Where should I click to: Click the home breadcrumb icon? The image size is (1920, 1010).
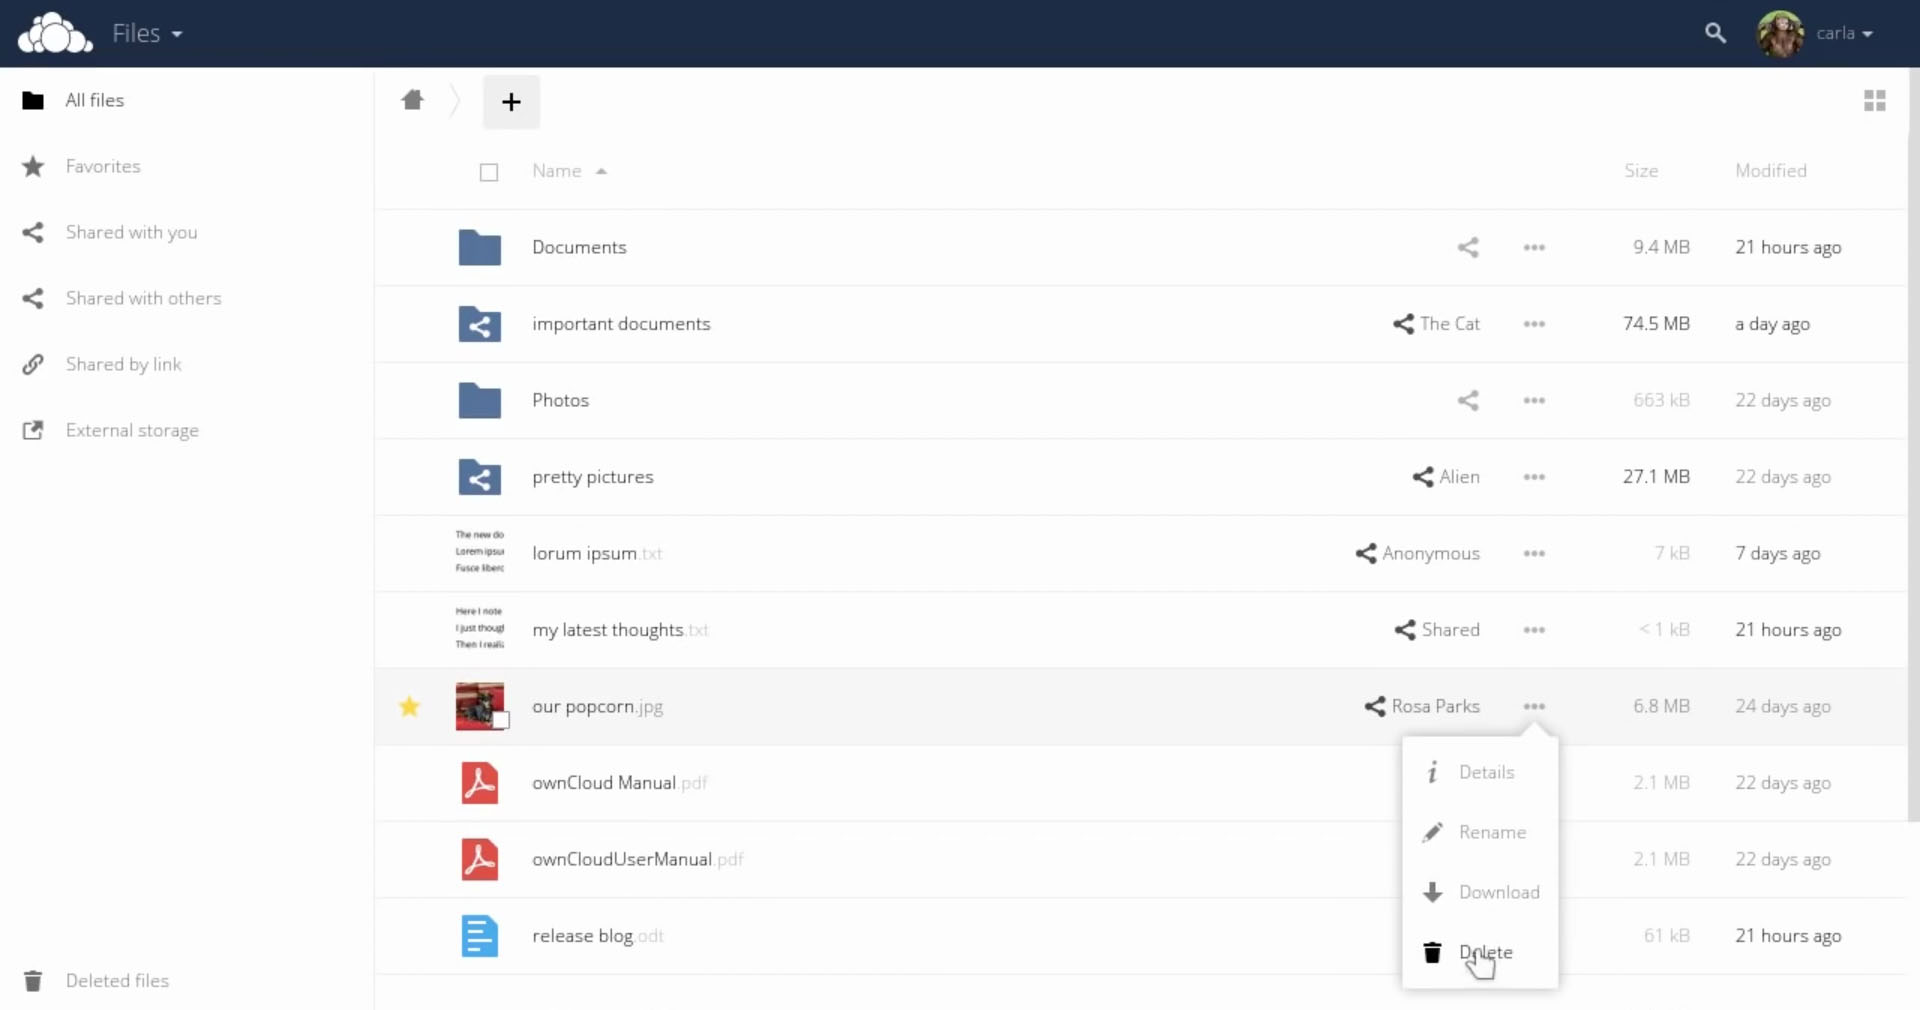413,100
